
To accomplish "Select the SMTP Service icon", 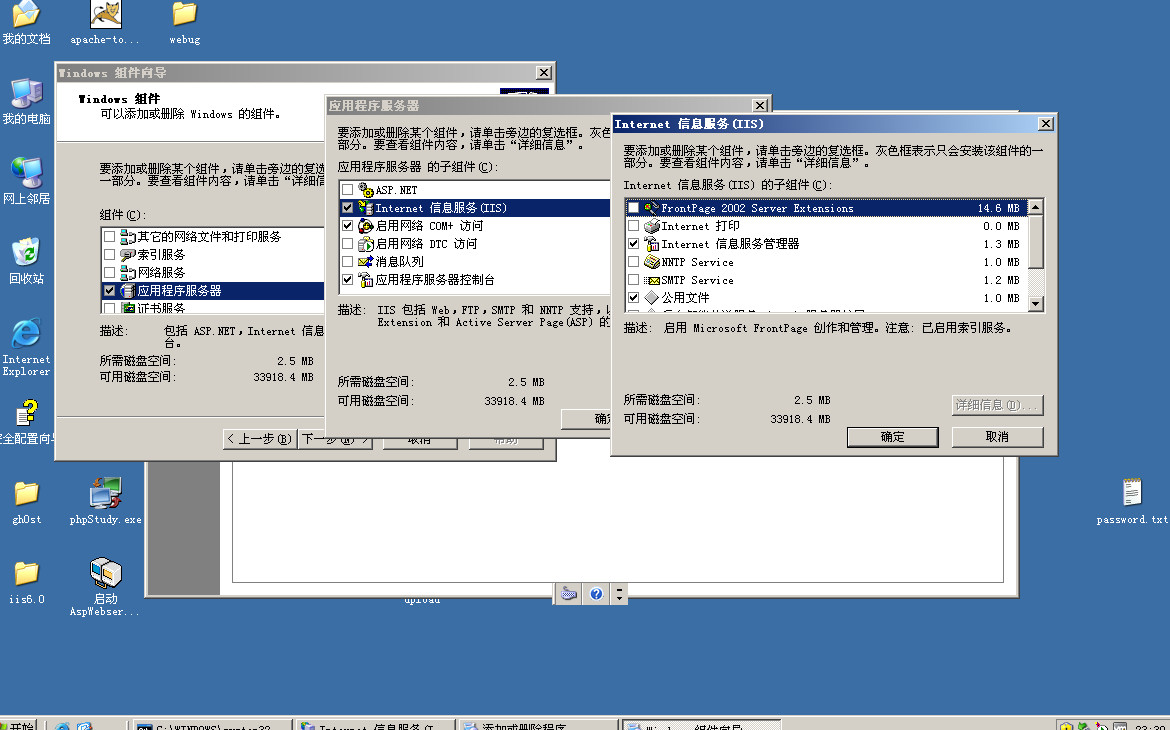I will click(651, 281).
